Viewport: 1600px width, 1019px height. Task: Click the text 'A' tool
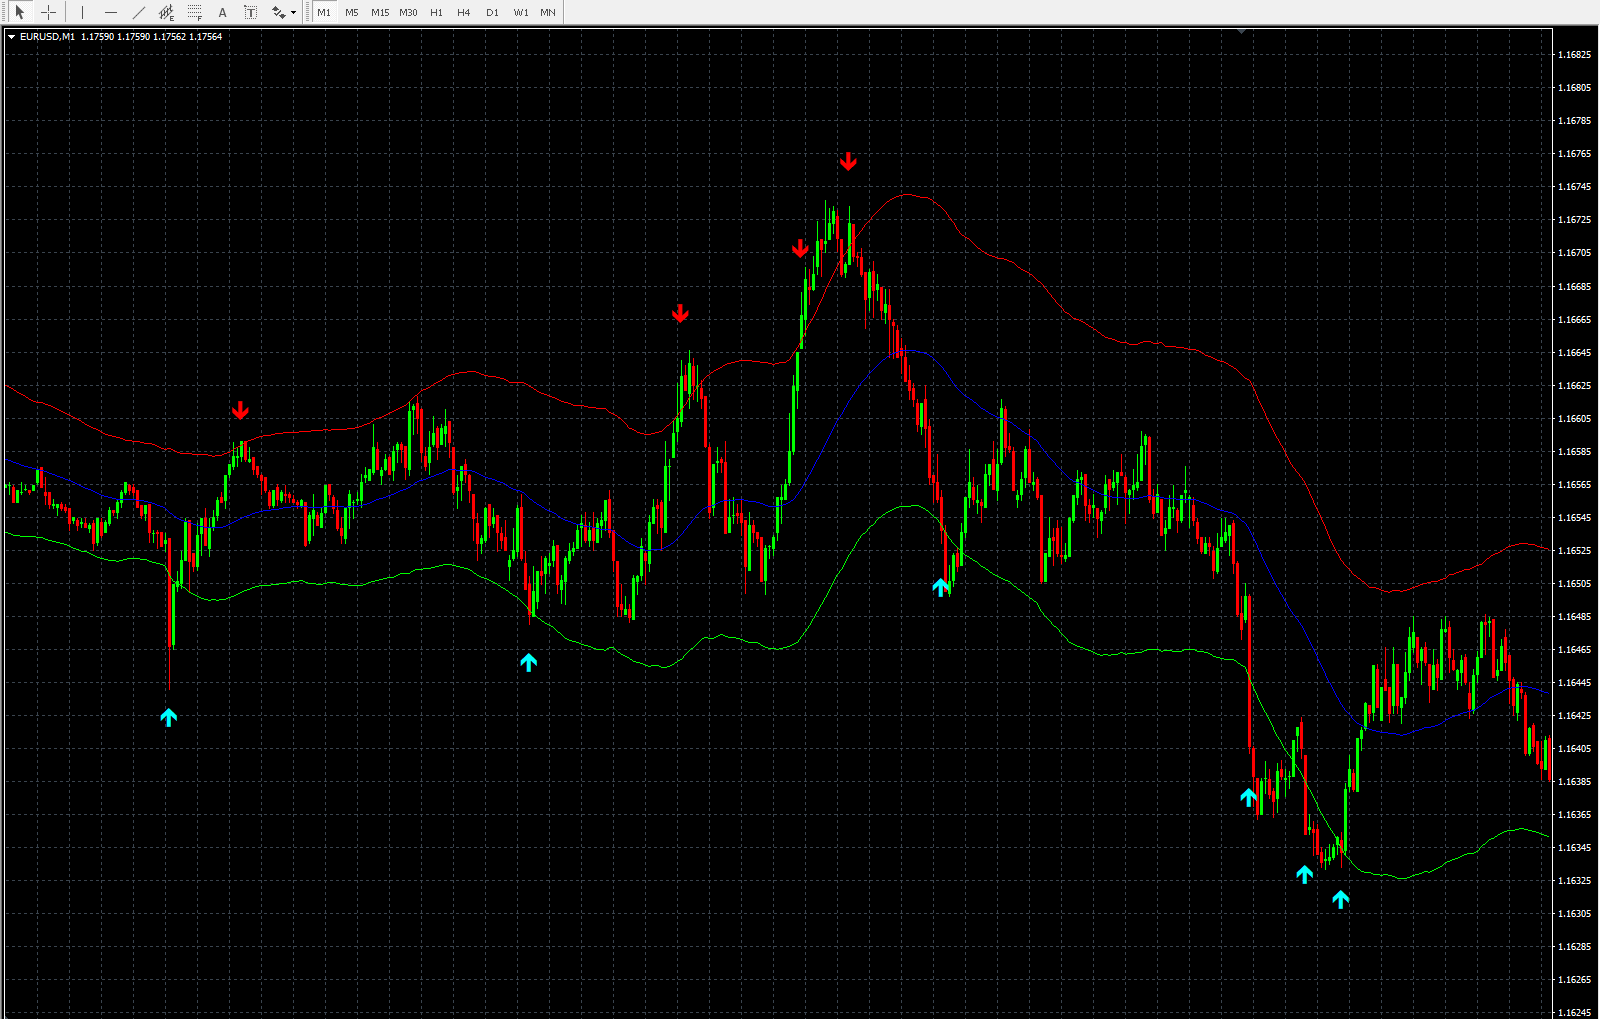click(223, 13)
